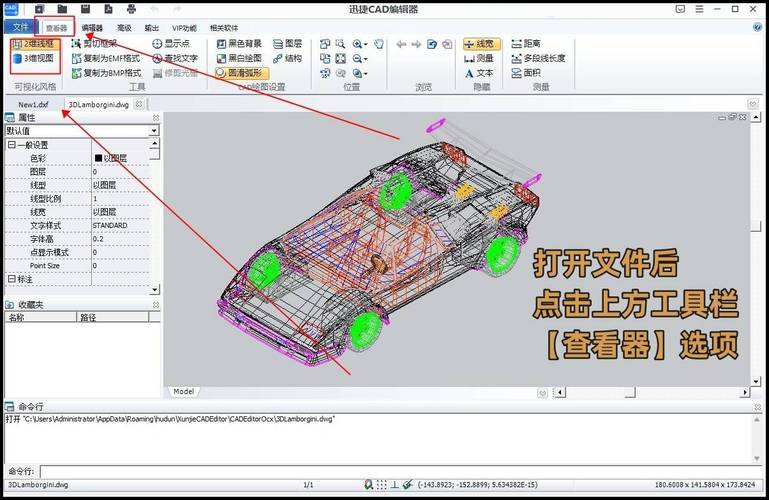This screenshot has height=500, width=769.
Task: Toggle the 2维线框 wireframe view
Action: tap(35, 44)
